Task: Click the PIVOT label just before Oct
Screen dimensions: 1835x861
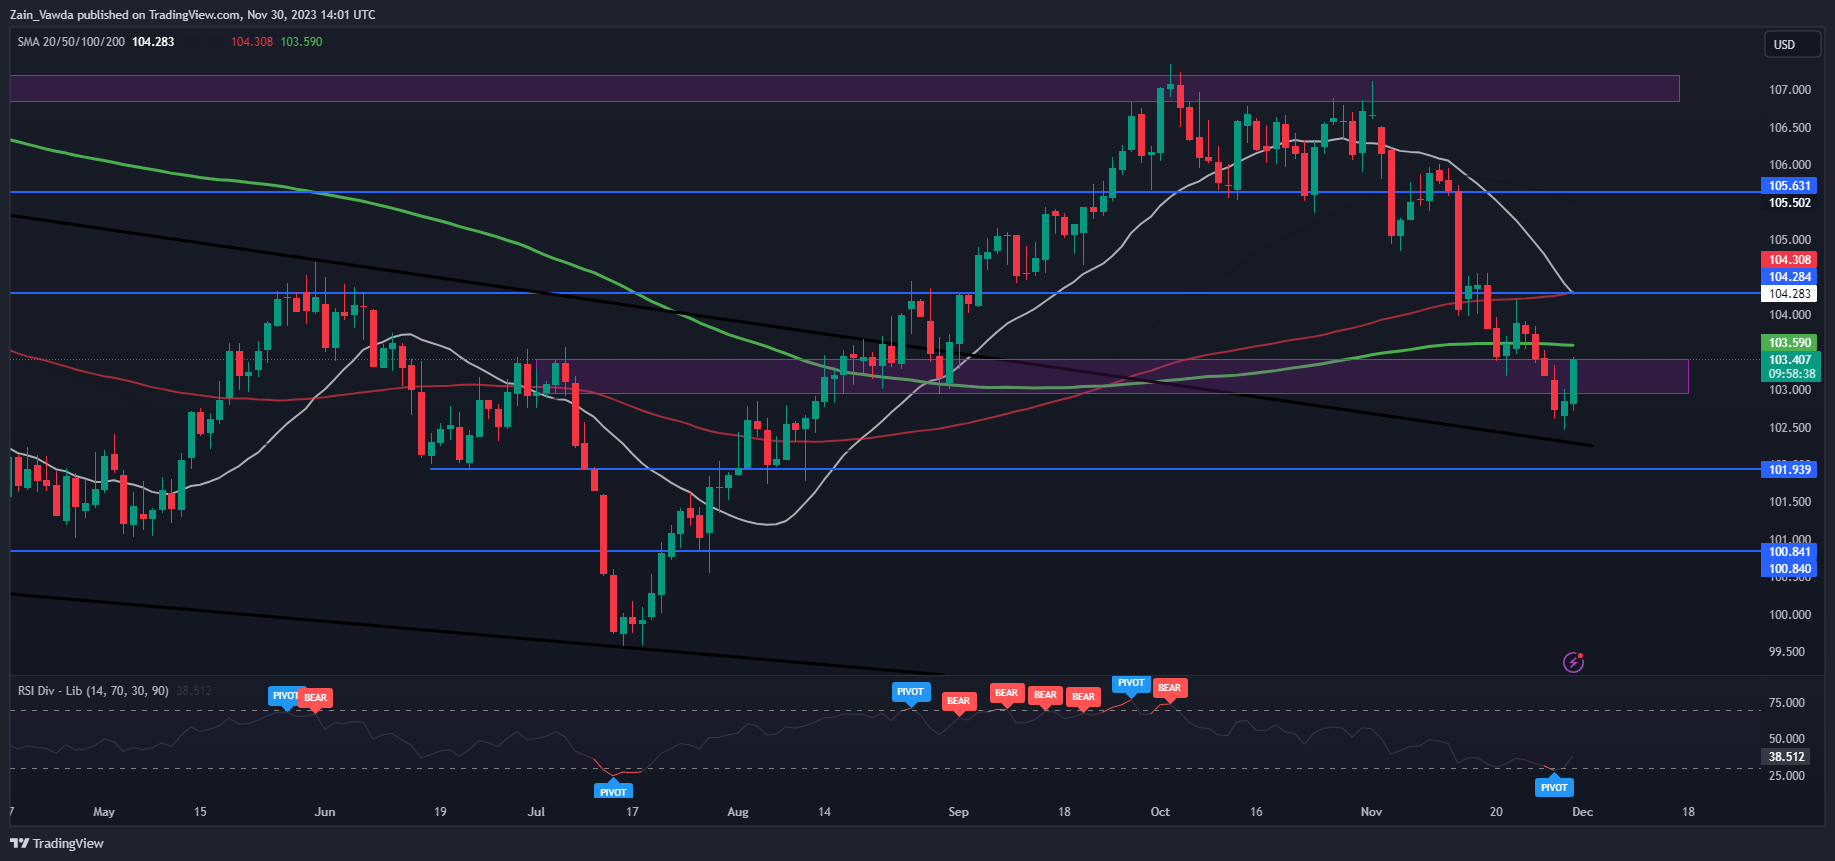Action: click(1131, 683)
